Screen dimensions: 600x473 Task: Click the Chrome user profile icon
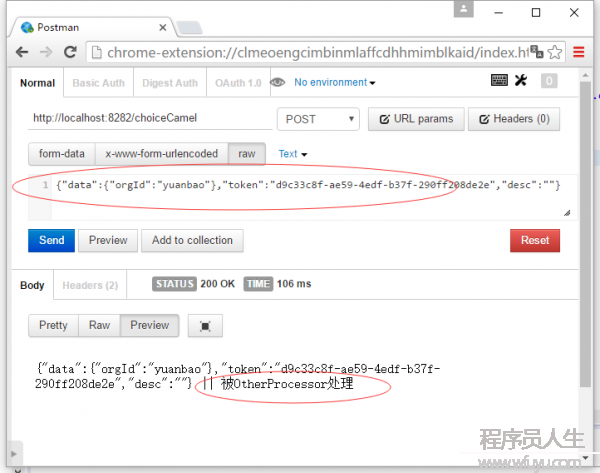(x=463, y=9)
